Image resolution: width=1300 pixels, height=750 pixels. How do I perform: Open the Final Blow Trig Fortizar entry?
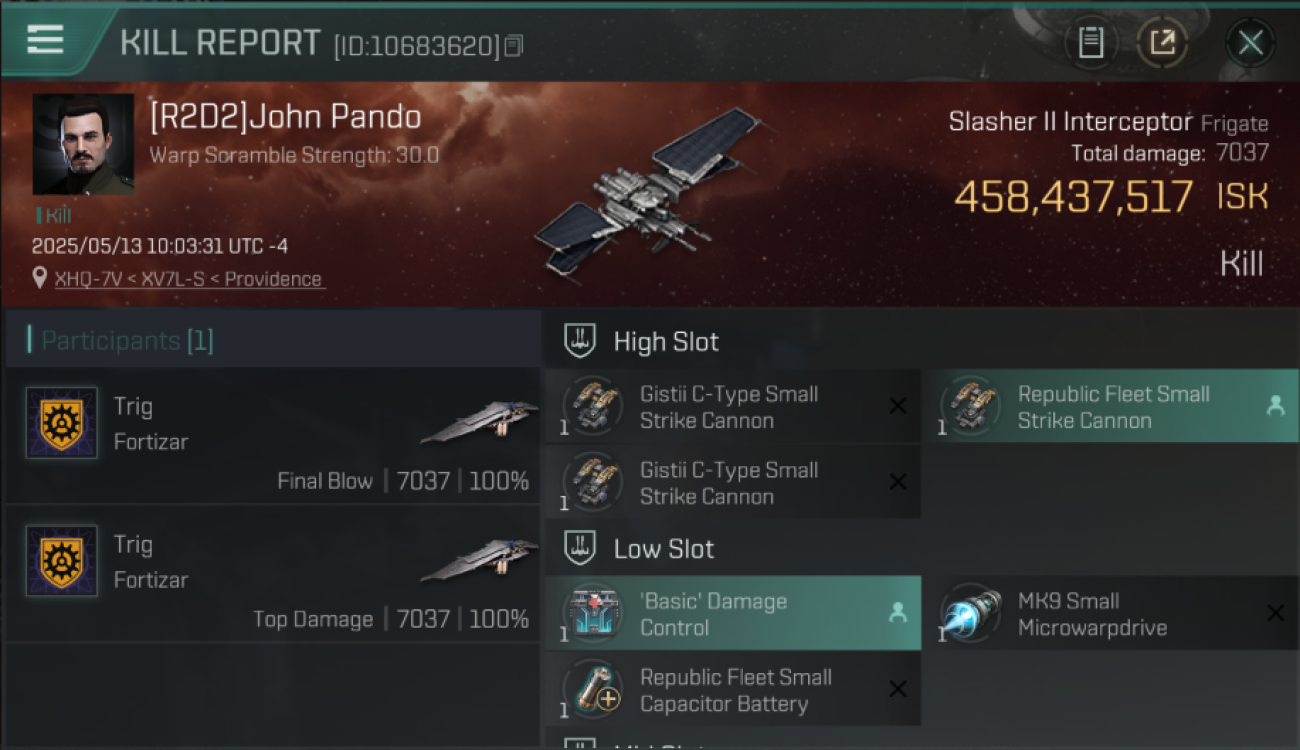(273, 435)
